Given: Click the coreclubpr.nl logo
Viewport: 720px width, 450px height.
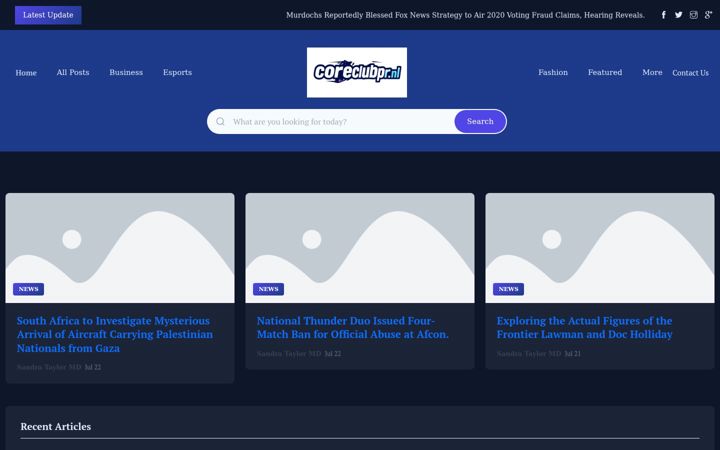Looking at the screenshot, I should [357, 73].
